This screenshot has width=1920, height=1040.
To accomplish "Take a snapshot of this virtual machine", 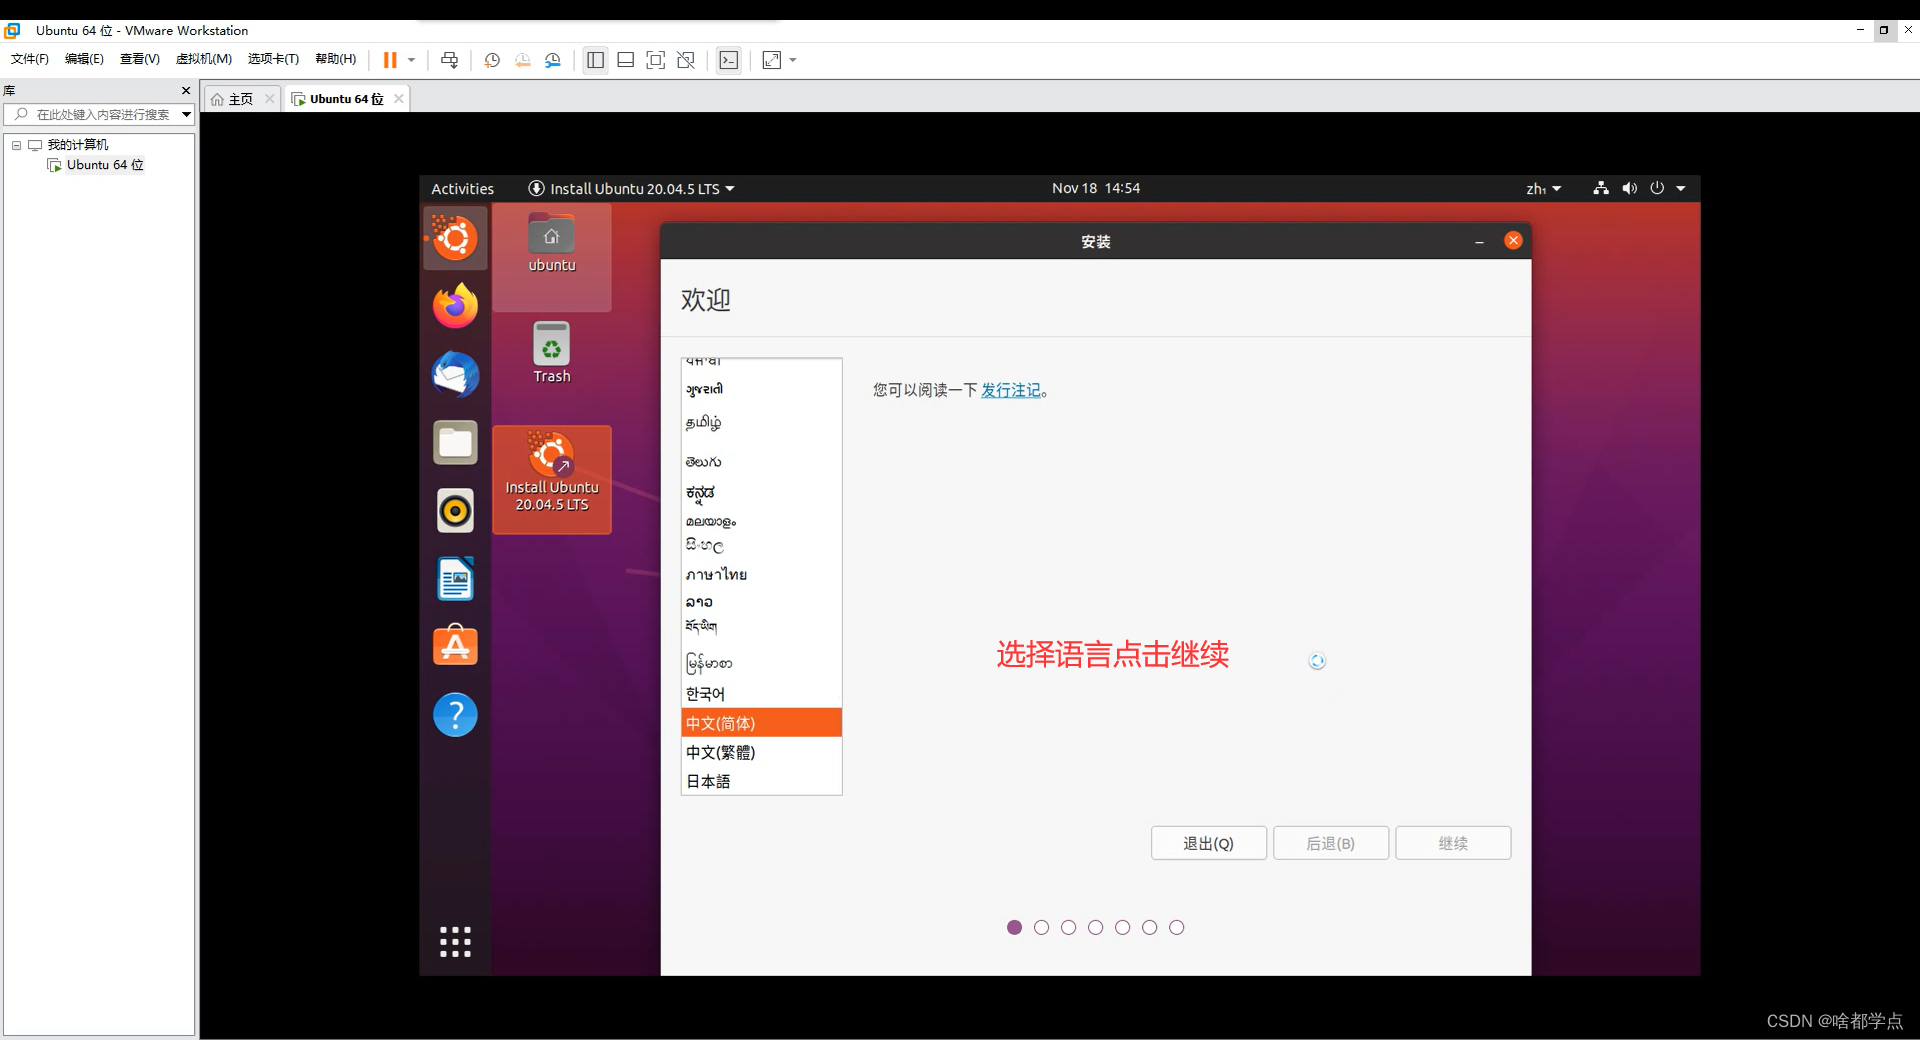I will (x=492, y=60).
